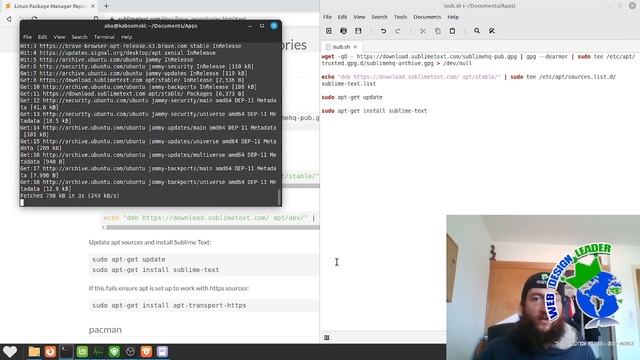
Task: Open the terminal View menu
Action: 59,37
